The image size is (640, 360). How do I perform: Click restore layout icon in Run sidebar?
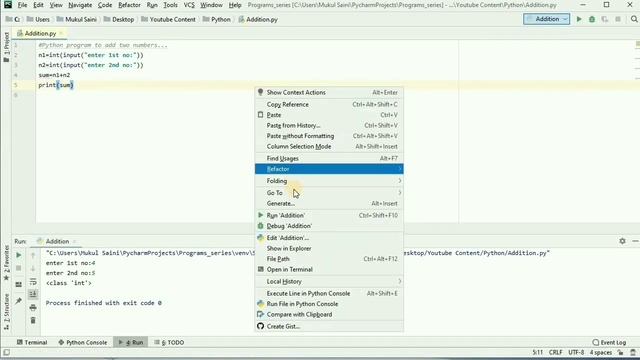(x=19, y=284)
